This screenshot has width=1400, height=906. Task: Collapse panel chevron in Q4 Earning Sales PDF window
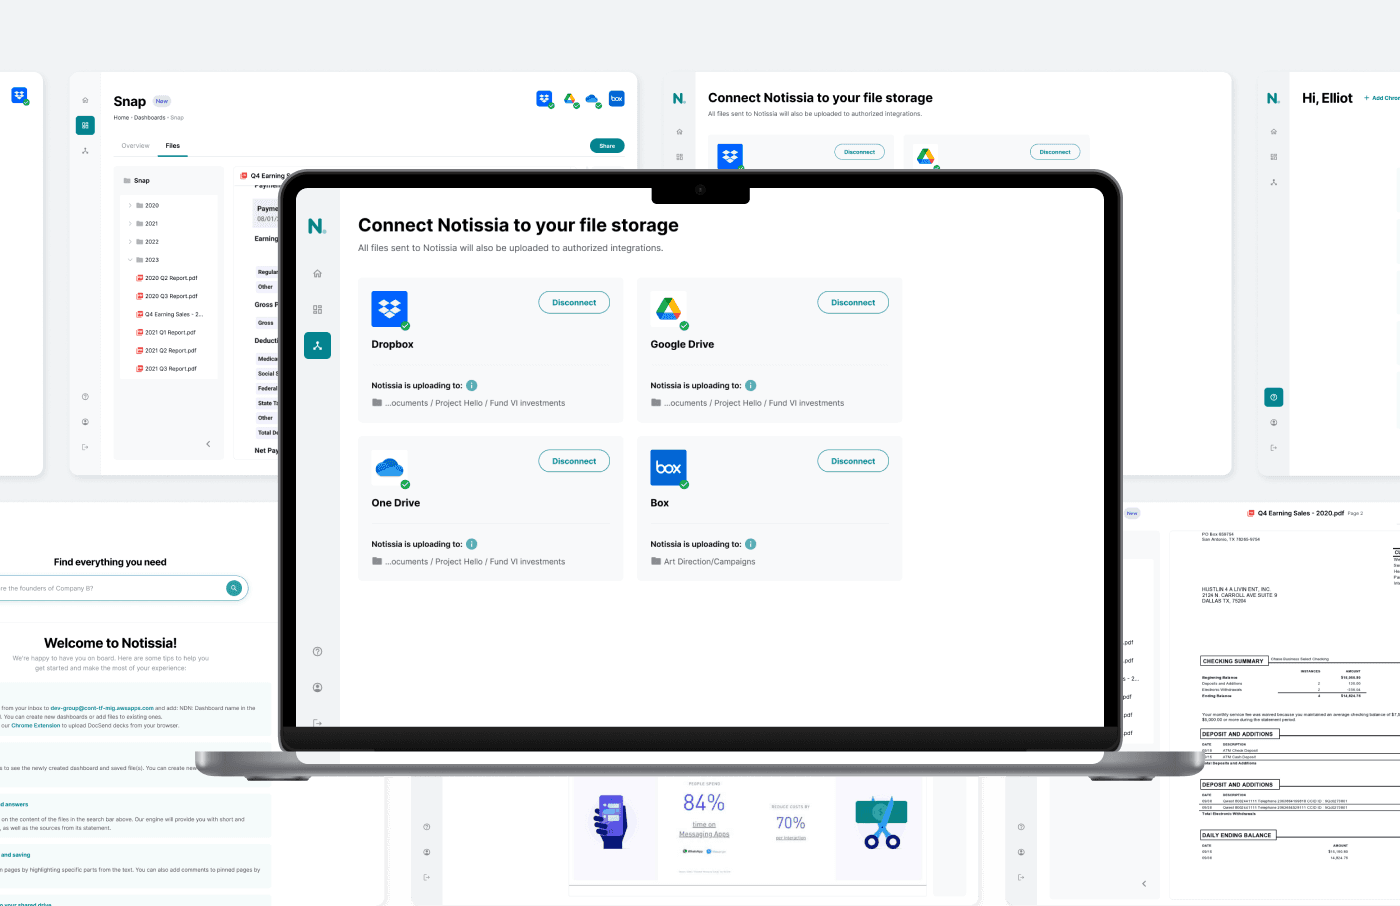click(x=1144, y=884)
